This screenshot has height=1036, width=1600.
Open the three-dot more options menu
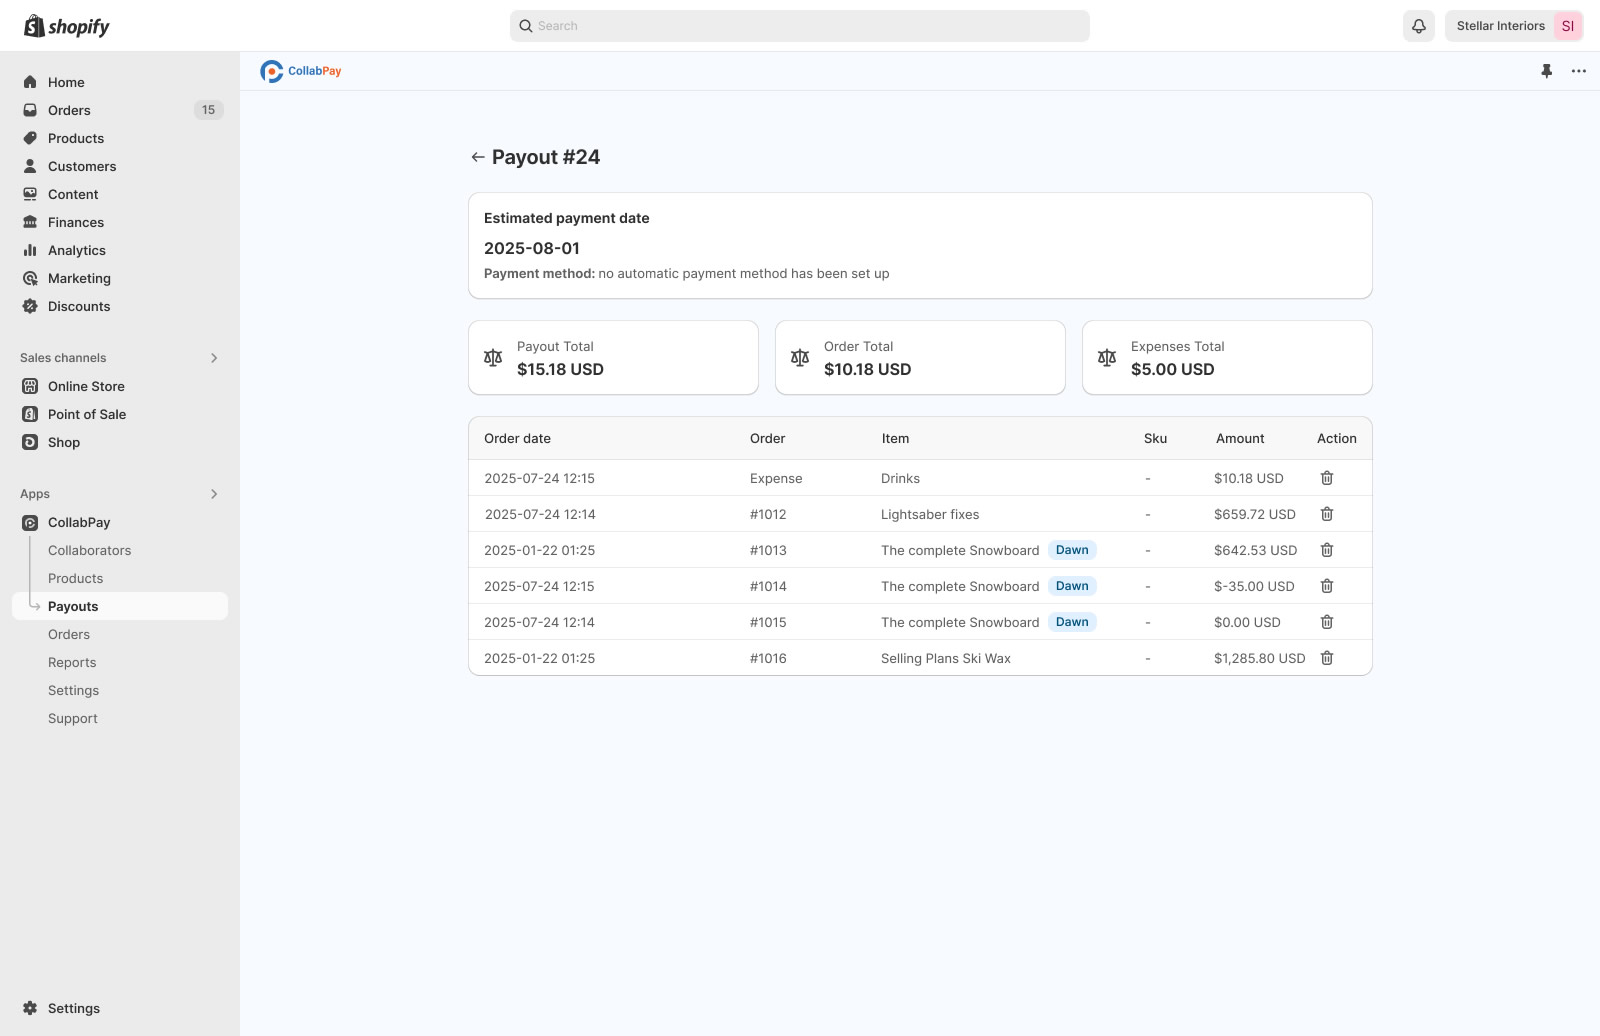[x=1578, y=71]
